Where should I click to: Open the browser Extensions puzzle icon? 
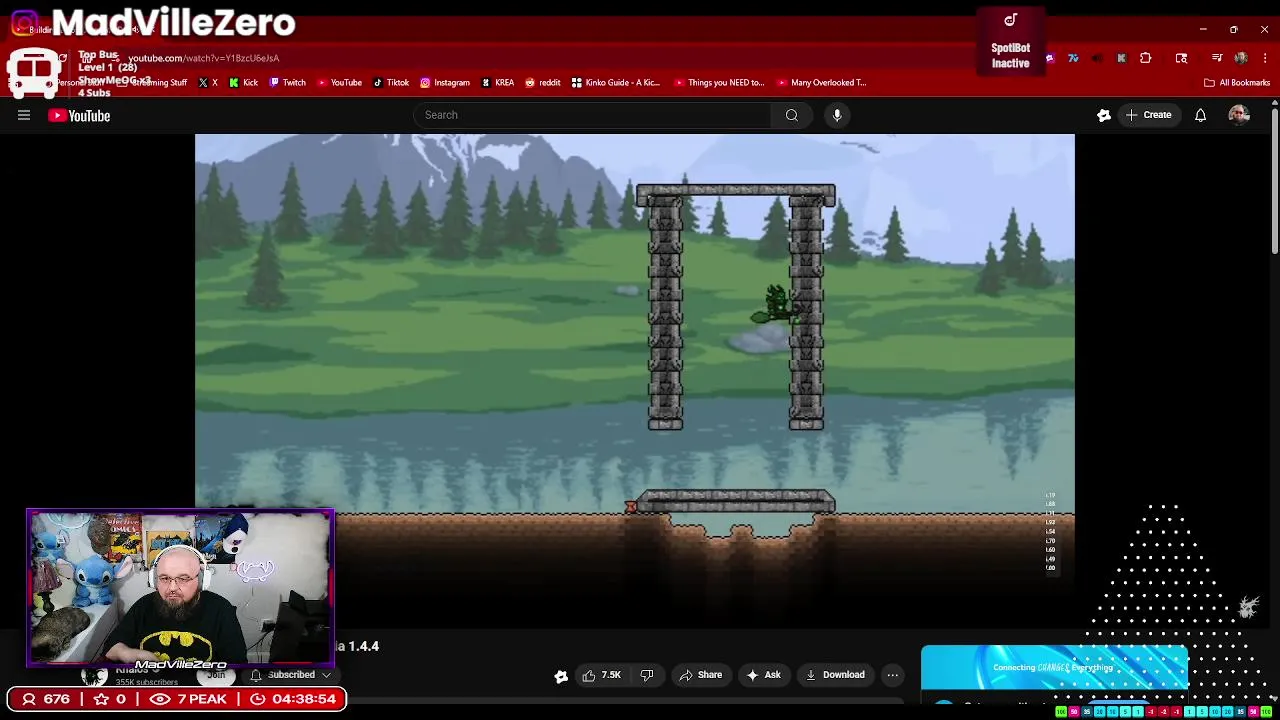pyautogui.click(x=1145, y=58)
